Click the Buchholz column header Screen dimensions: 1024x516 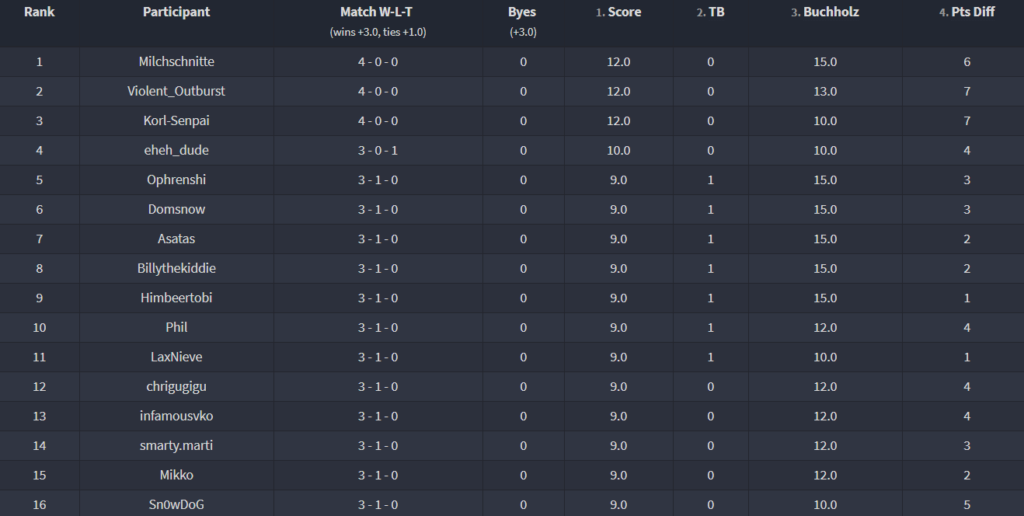[x=830, y=13]
